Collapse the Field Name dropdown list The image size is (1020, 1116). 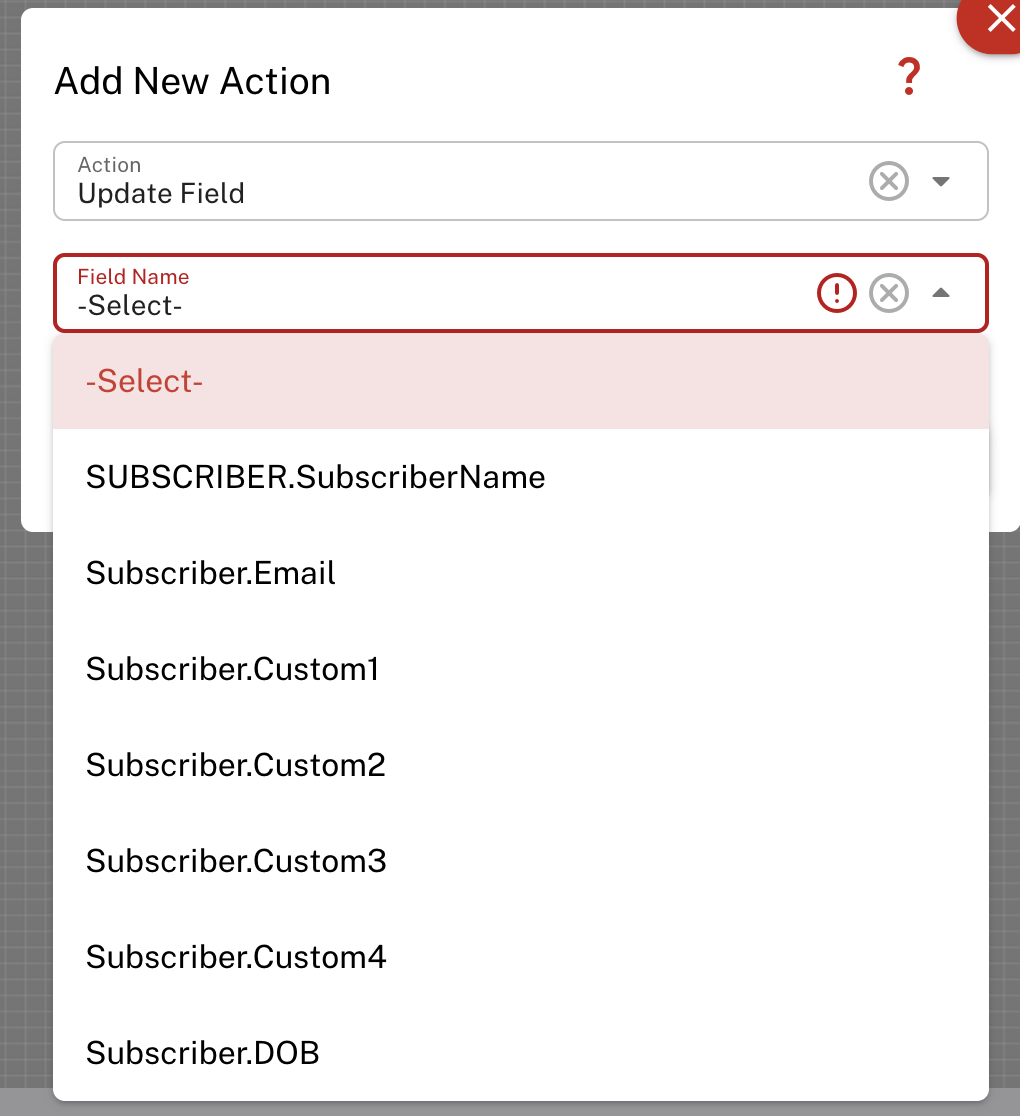(940, 293)
